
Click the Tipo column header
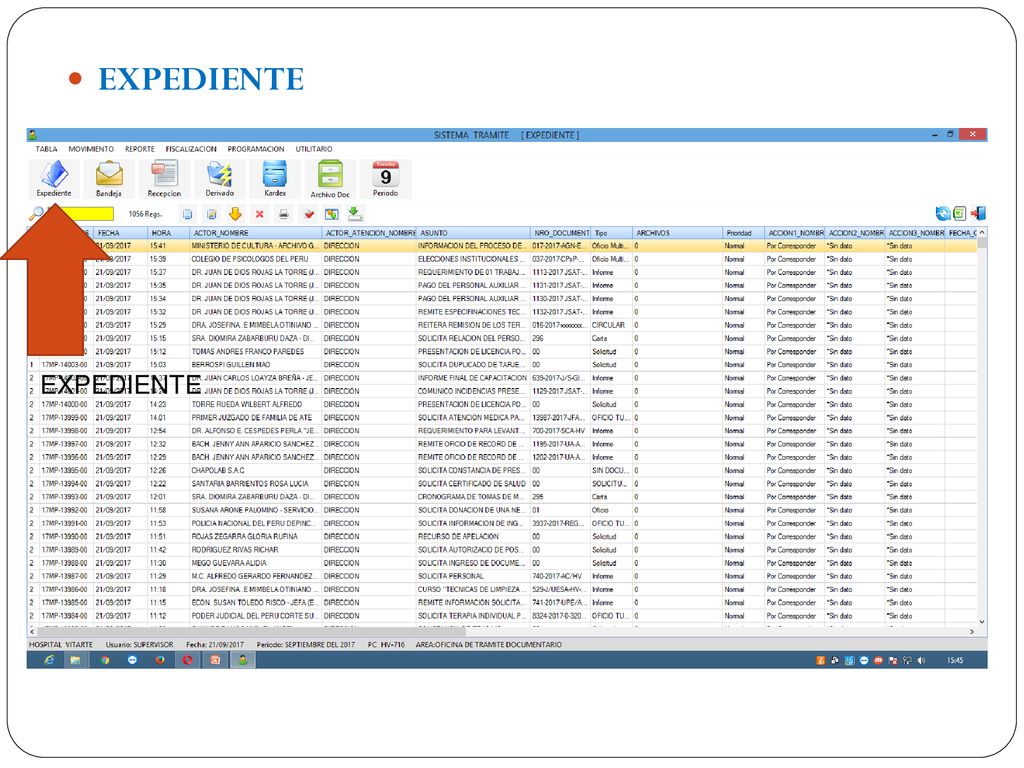tap(611, 232)
